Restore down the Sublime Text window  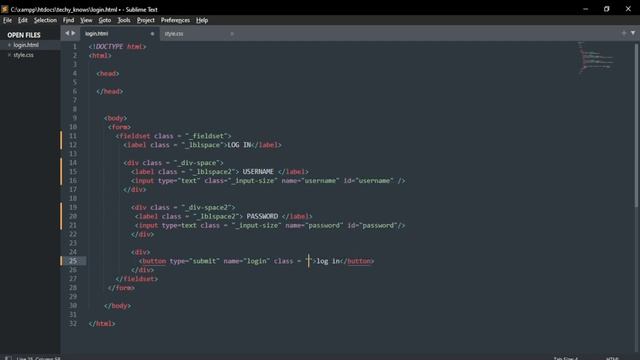click(607, 9)
